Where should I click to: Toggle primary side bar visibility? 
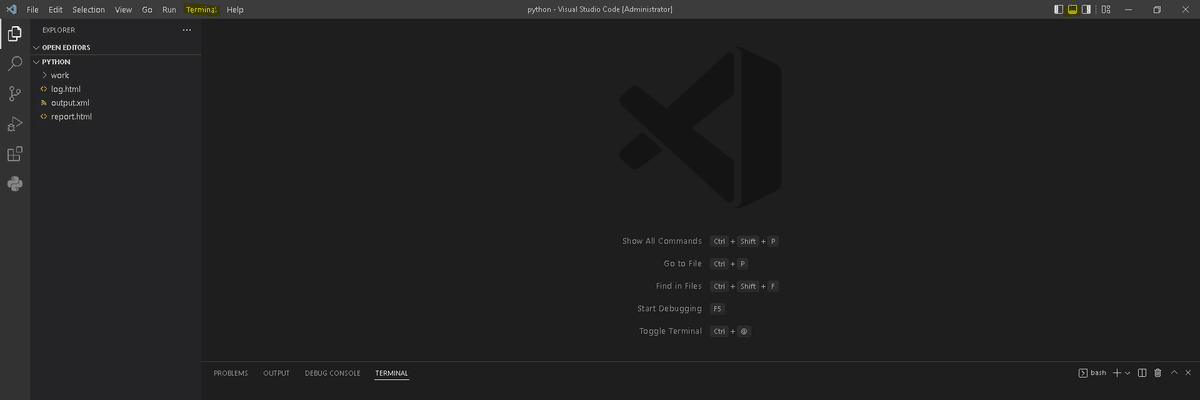point(1059,9)
